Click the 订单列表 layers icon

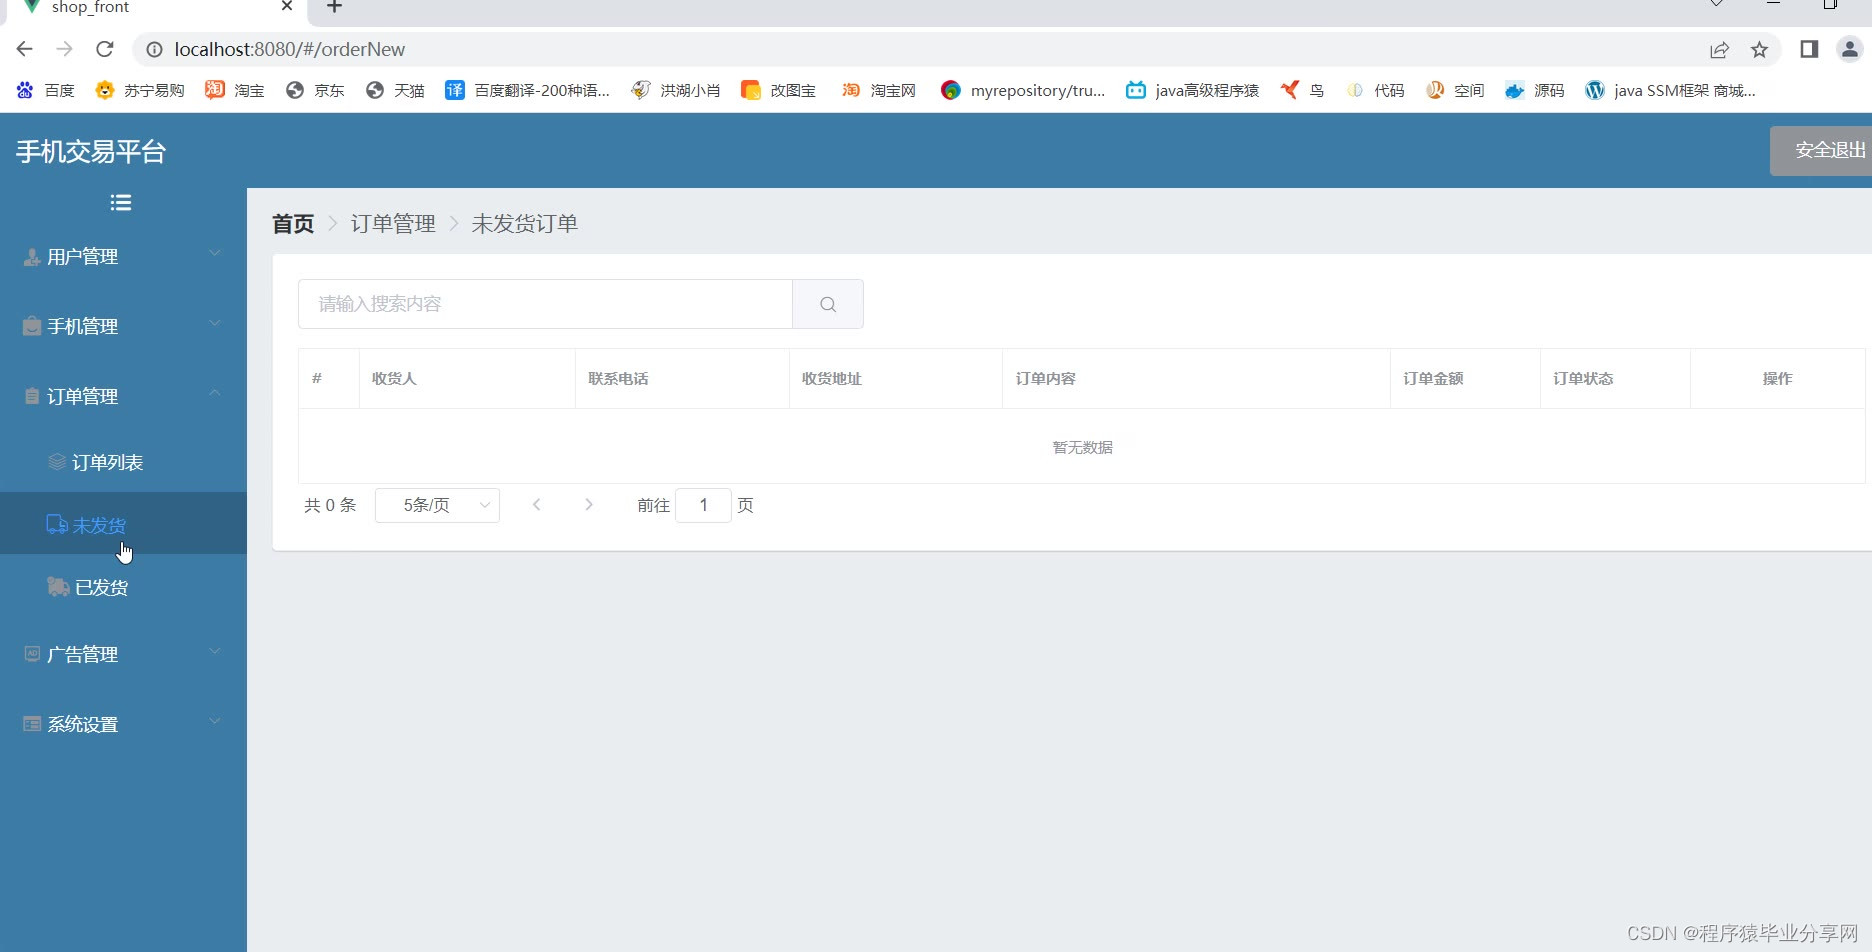tap(57, 462)
